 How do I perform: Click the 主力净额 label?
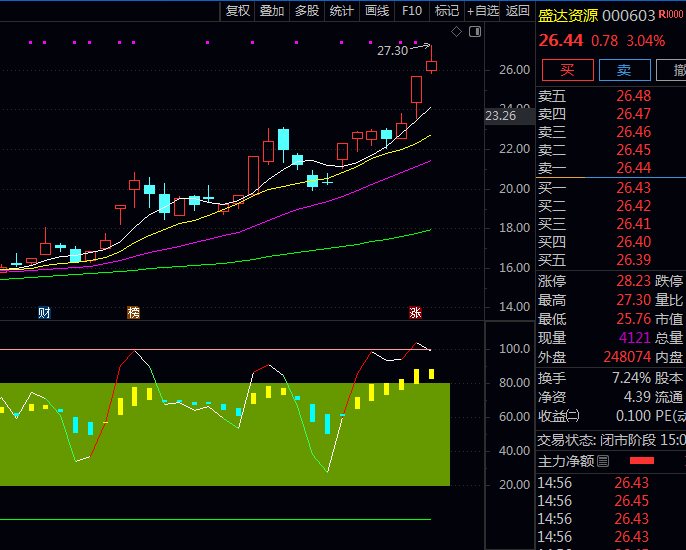tap(566, 461)
